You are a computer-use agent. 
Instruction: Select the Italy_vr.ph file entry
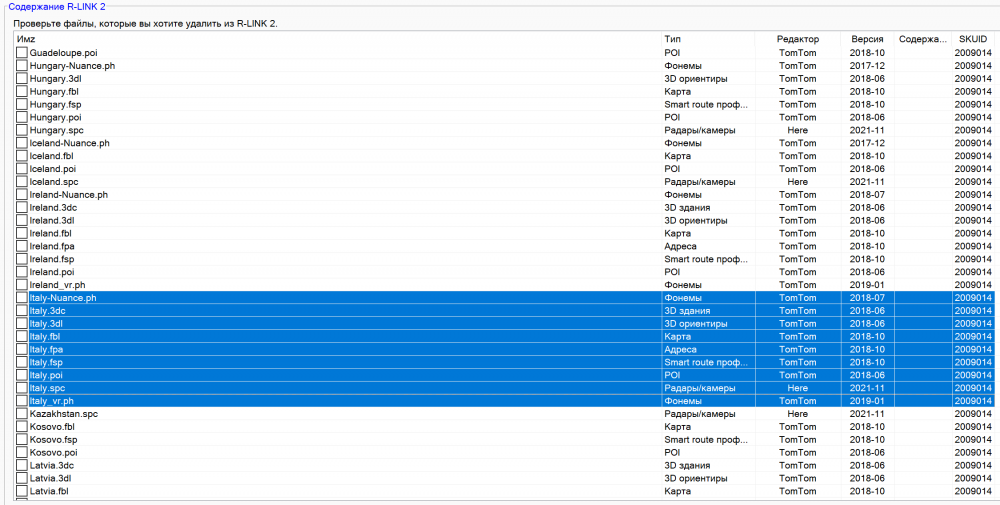point(504,401)
